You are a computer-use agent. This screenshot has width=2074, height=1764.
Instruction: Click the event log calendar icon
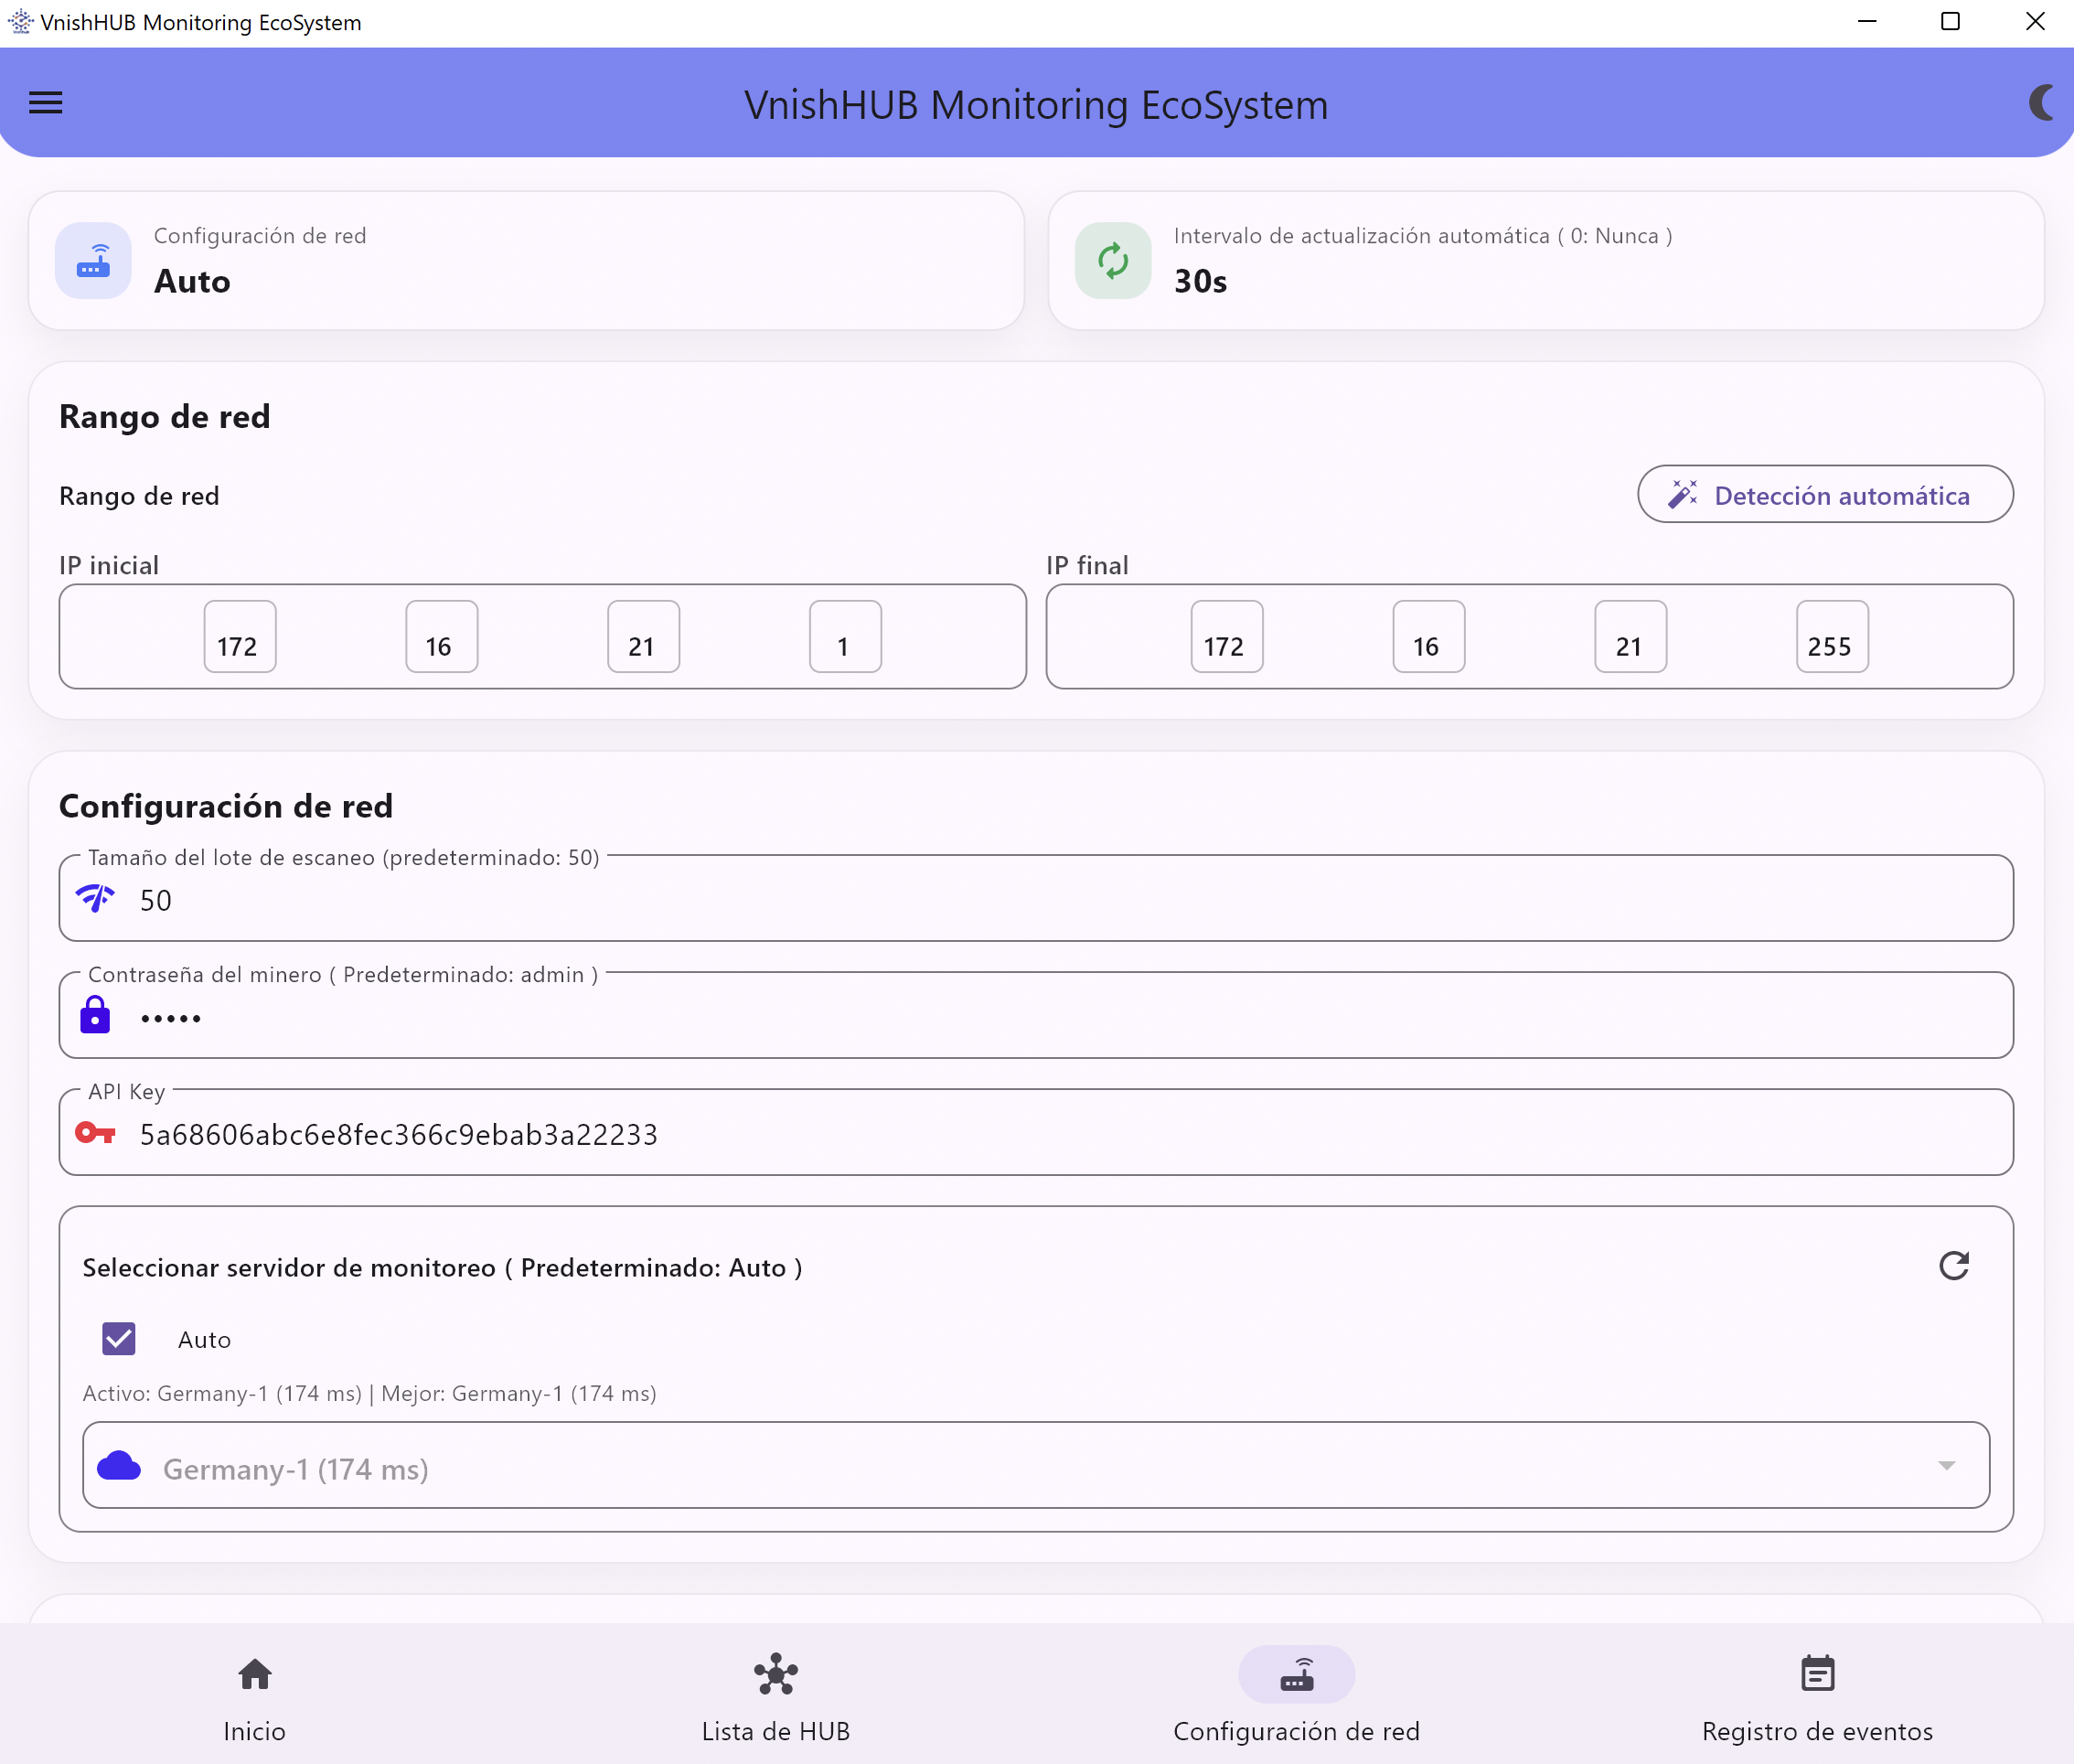(x=1818, y=1673)
